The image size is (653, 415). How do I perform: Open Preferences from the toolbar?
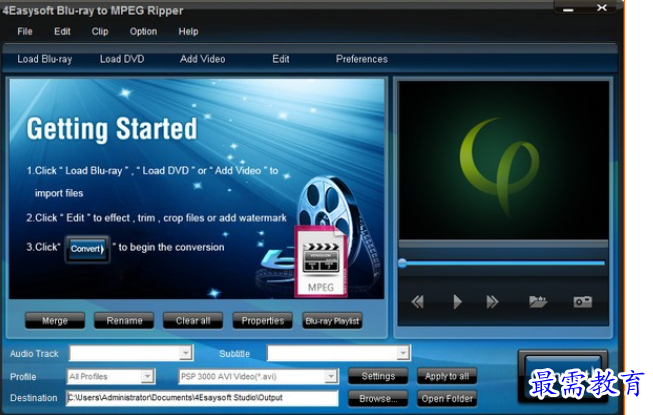pos(361,59)
